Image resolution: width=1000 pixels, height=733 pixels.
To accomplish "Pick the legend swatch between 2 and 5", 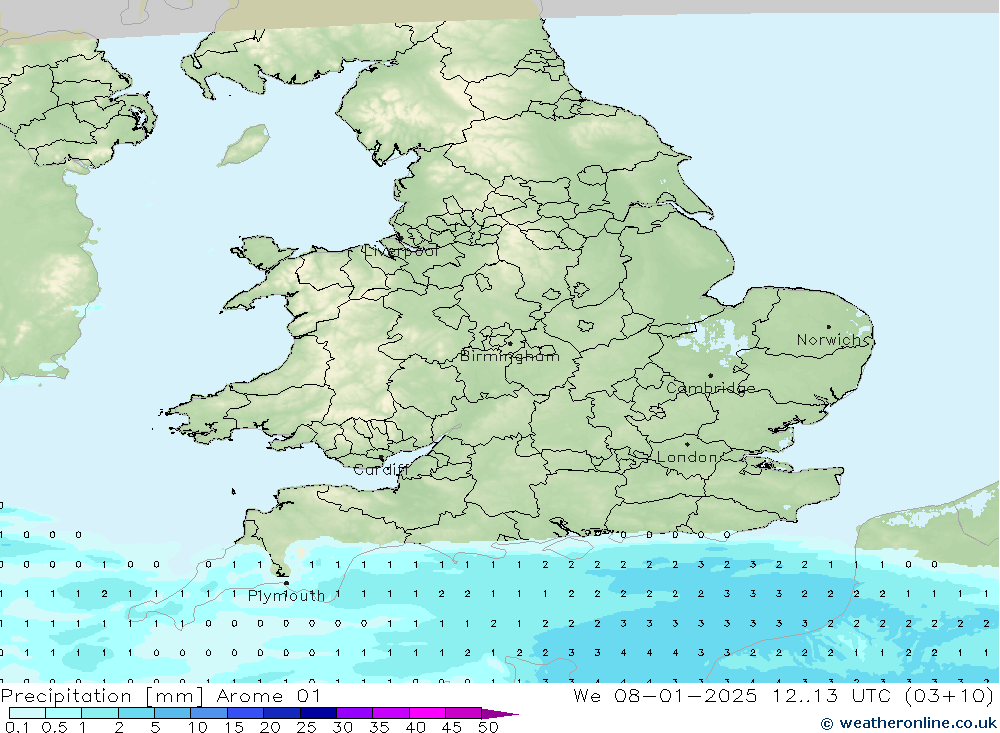I will coord(136,713).
